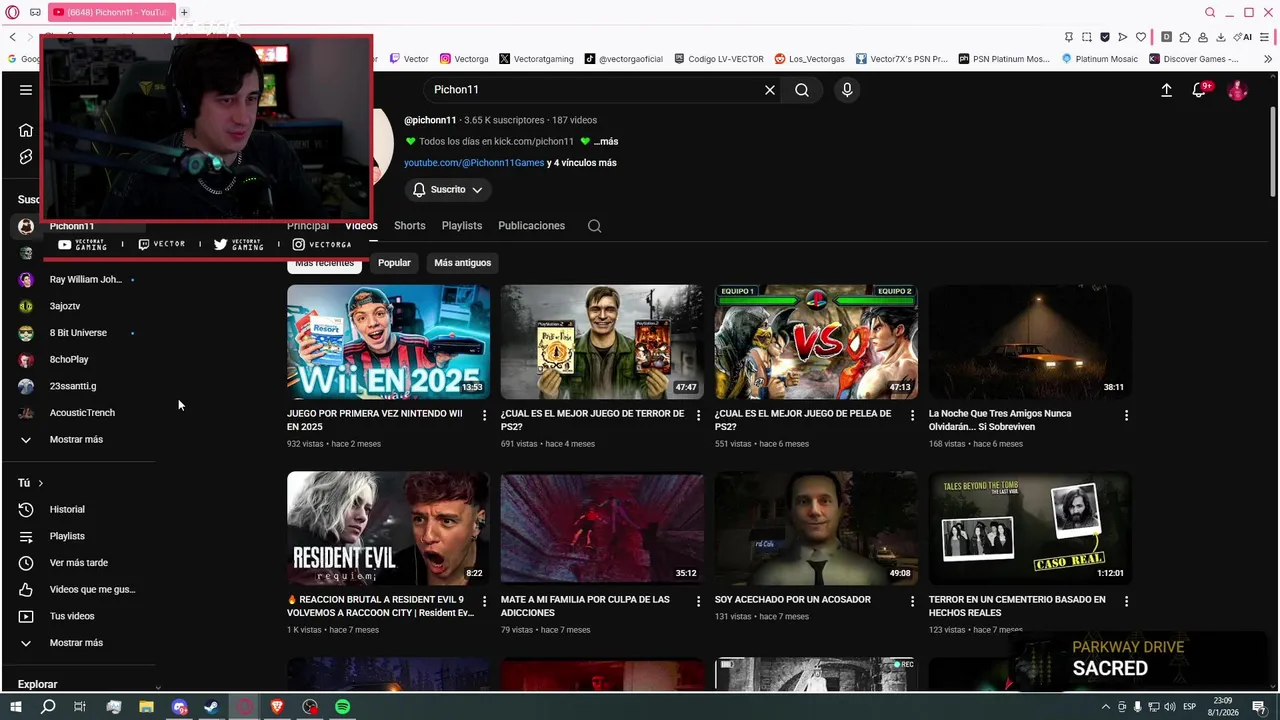Image resolution: width=1280 pixels, height=720 pixels.
Task: Start voice search with the microphone
Action: [x=847, y=90]
